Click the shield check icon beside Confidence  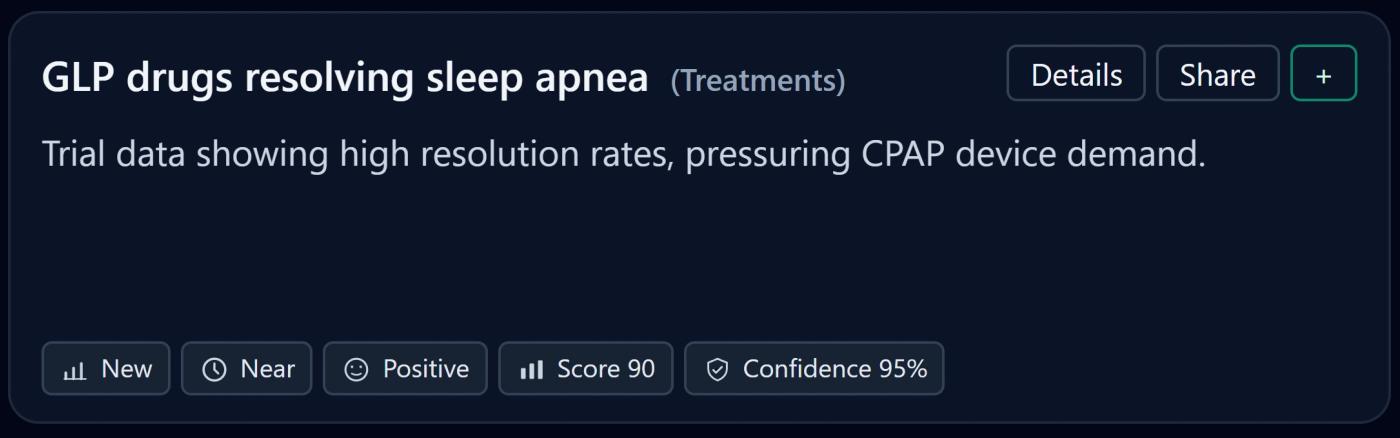point(717,370)
